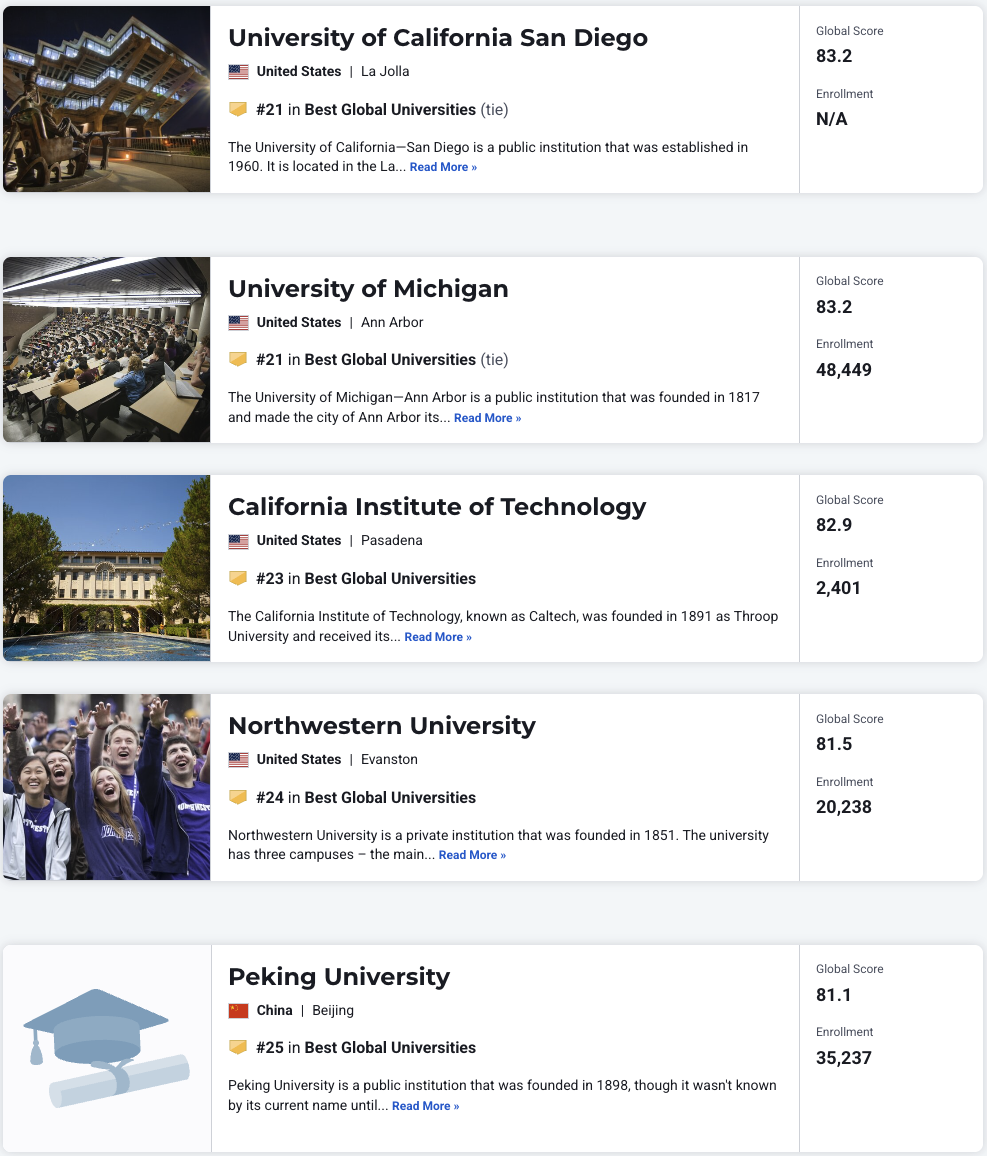The width and height of the screenshot is (987, 1156).
Task: Click Read More for UC San Diego
Action: [x=443, y=167]
